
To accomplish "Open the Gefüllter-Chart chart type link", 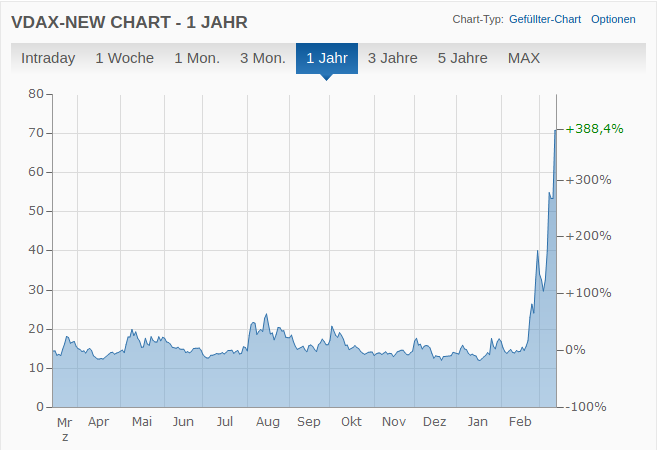I will coord(545,19).
